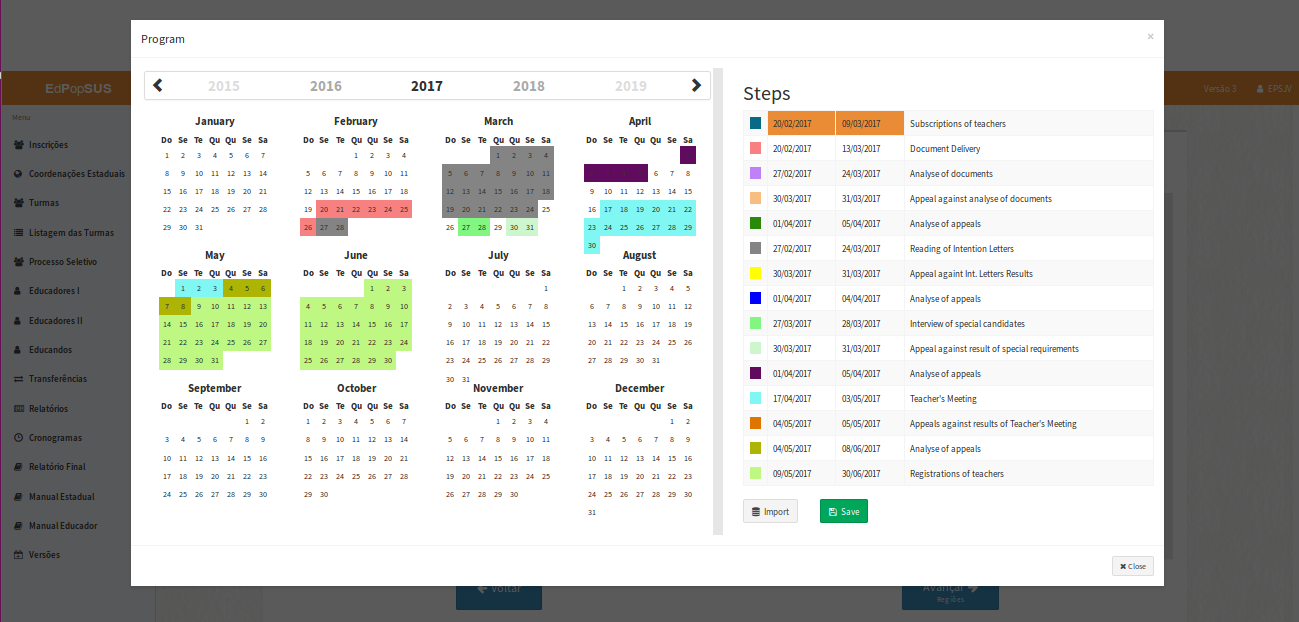Pick swatch for Reading of Intention Letters
This screenshot has height=622, width=1299.
click(756, 249)
